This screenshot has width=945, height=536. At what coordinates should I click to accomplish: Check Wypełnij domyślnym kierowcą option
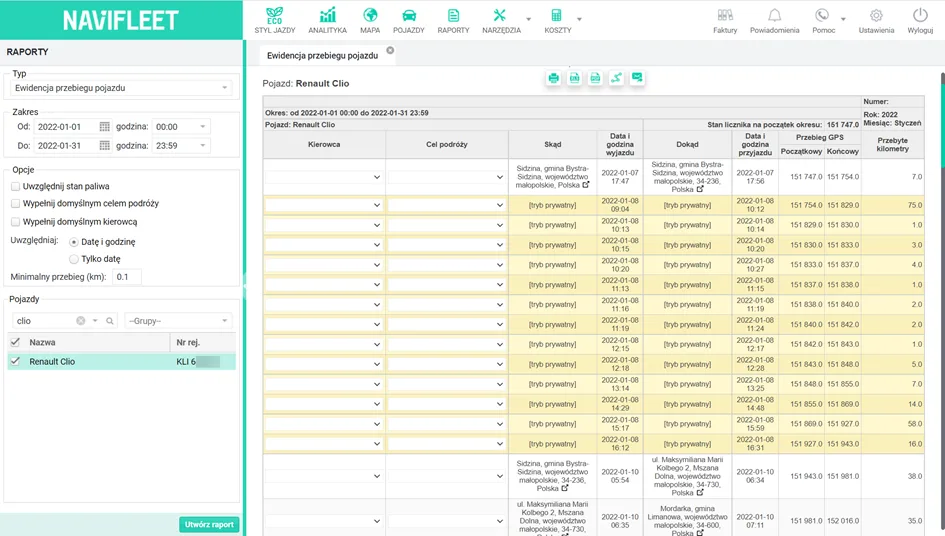[16, 222]
